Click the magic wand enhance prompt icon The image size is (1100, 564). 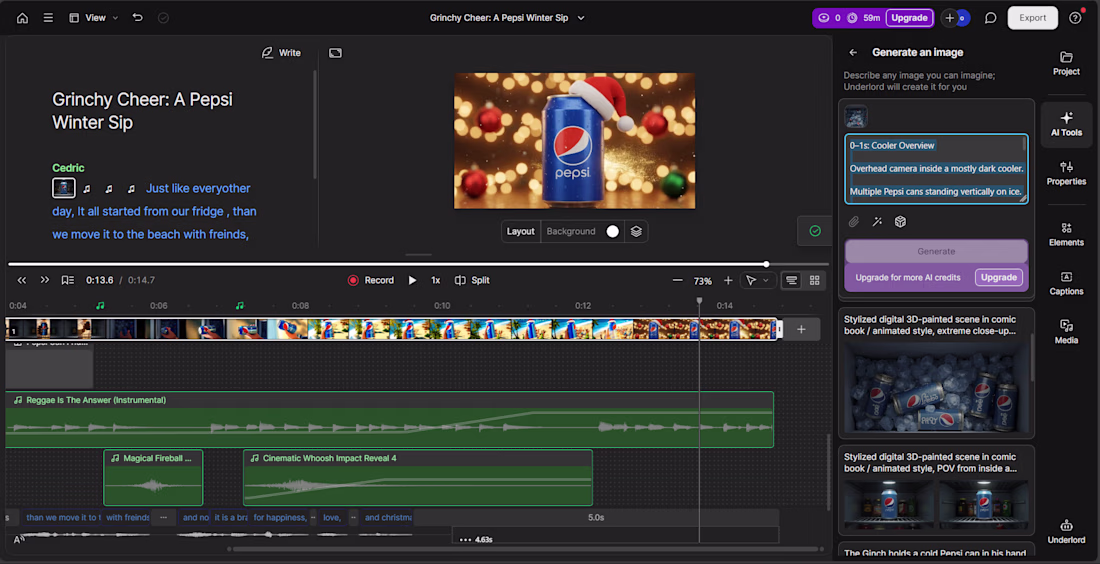point(877,222)
